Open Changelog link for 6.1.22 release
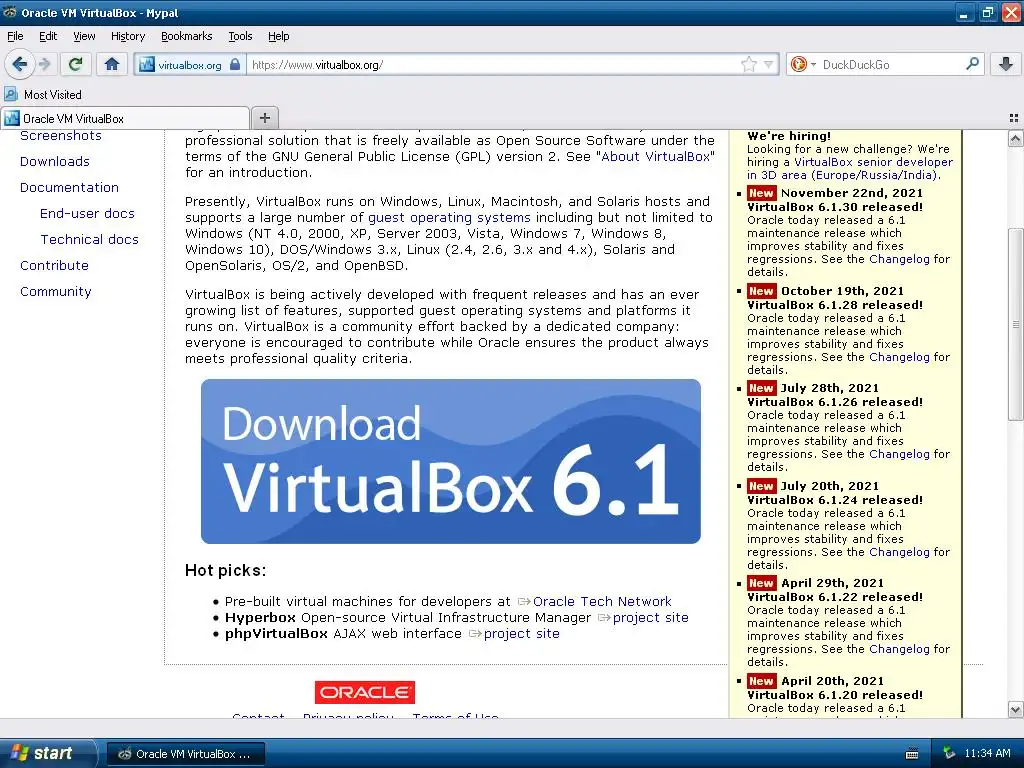The height and width of the screenshot is (768, 1024). click(899, 649)
